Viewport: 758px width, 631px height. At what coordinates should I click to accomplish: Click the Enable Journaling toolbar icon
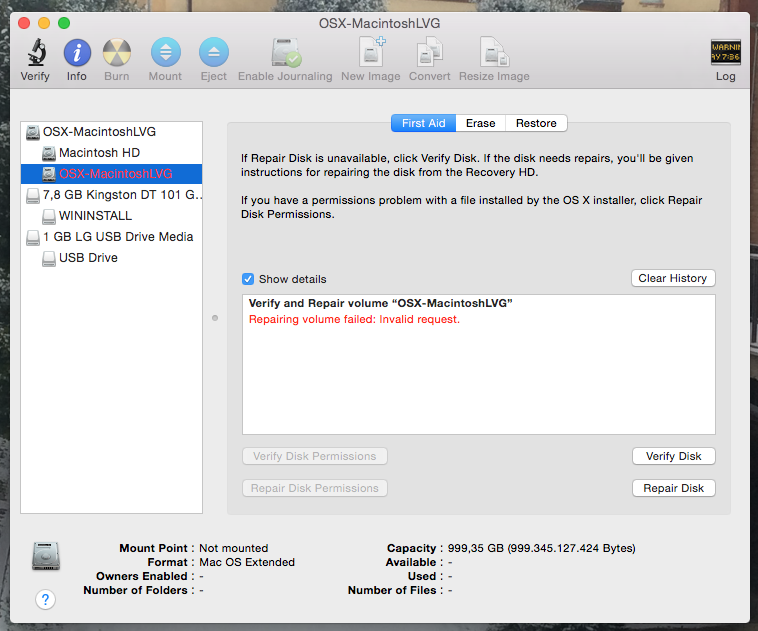coord(286,53)
